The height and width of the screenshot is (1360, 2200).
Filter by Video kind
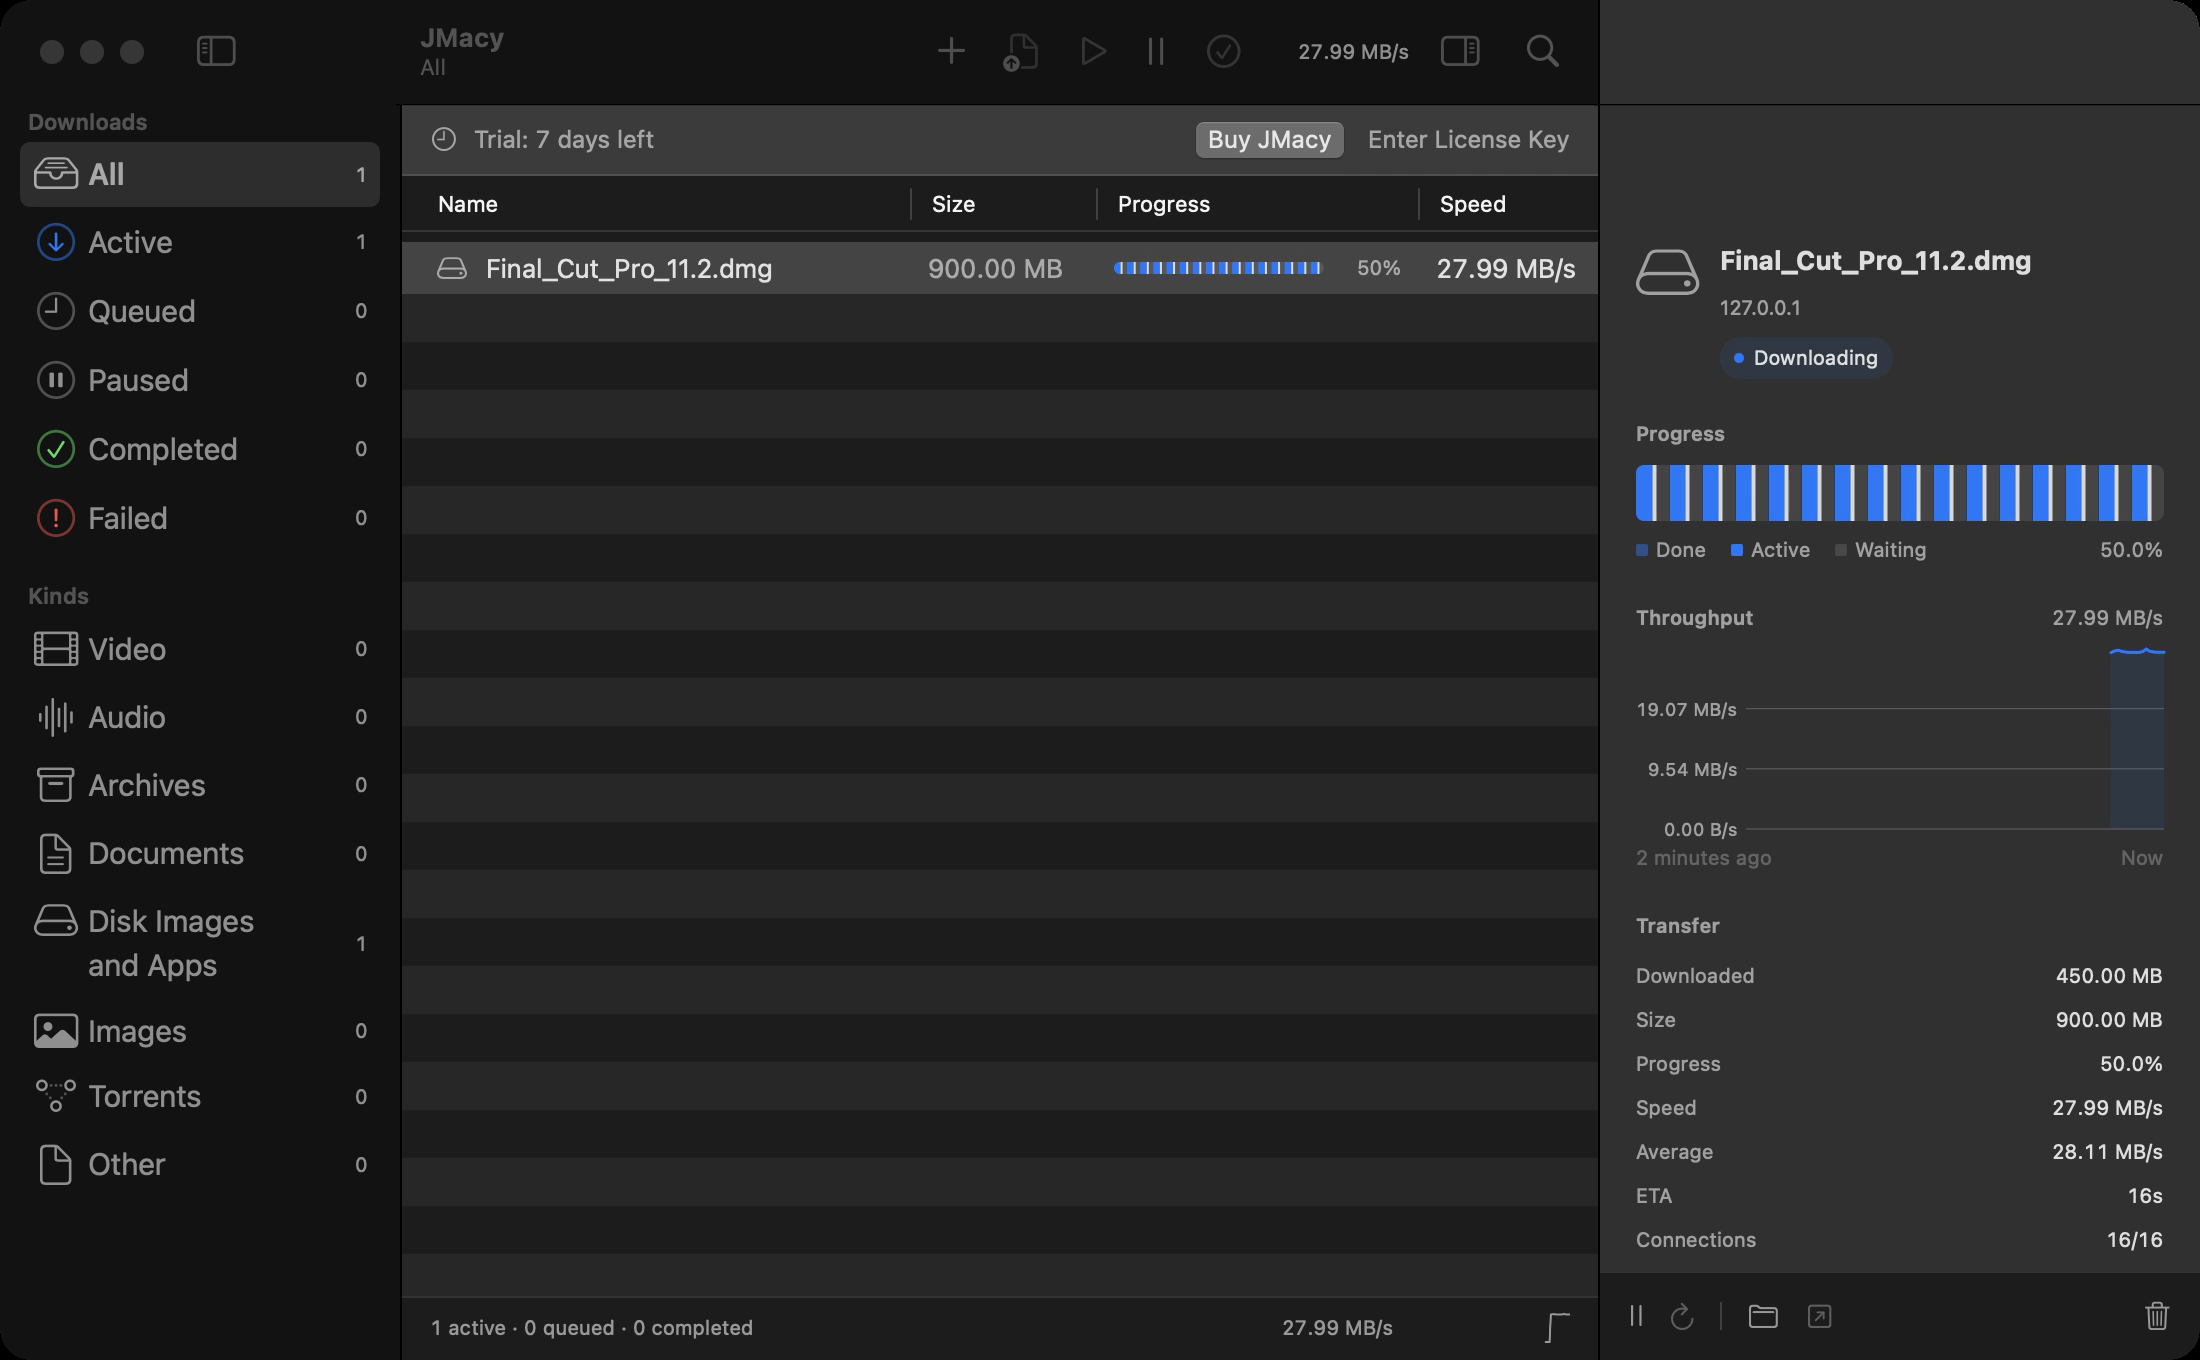pos(200,649)
